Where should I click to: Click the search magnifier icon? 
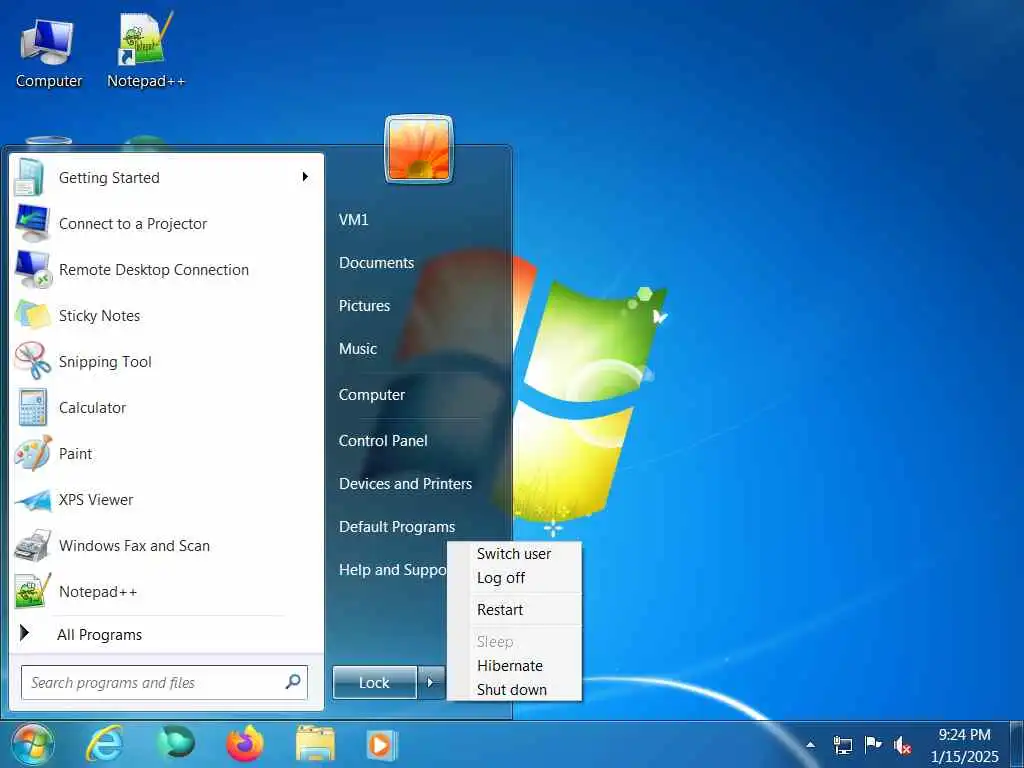pyautogui.click(x=293, y=681)
